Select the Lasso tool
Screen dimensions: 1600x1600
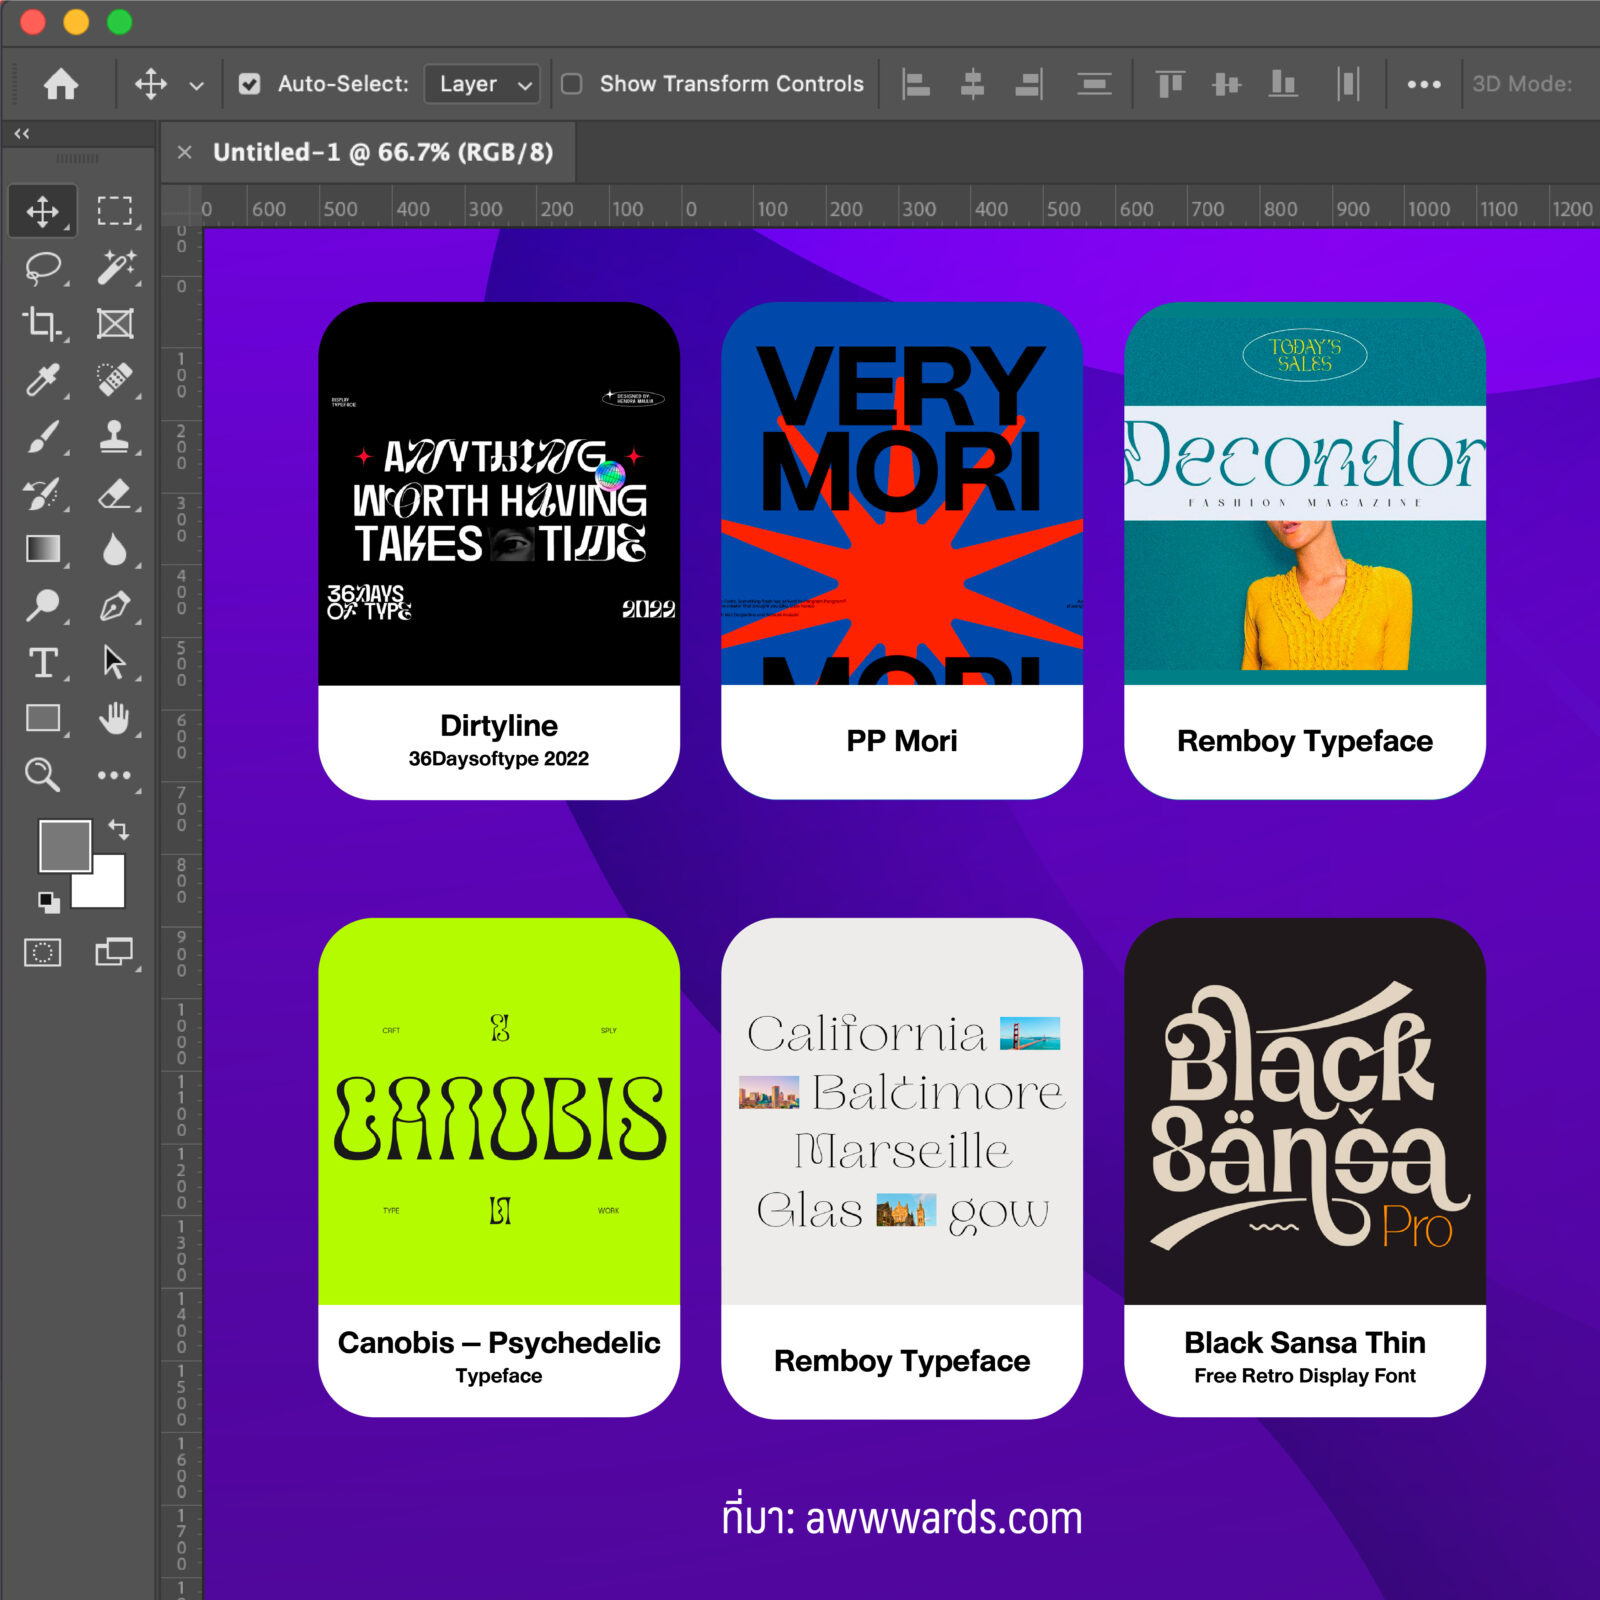pyautogui.click(x=42, y=267)
